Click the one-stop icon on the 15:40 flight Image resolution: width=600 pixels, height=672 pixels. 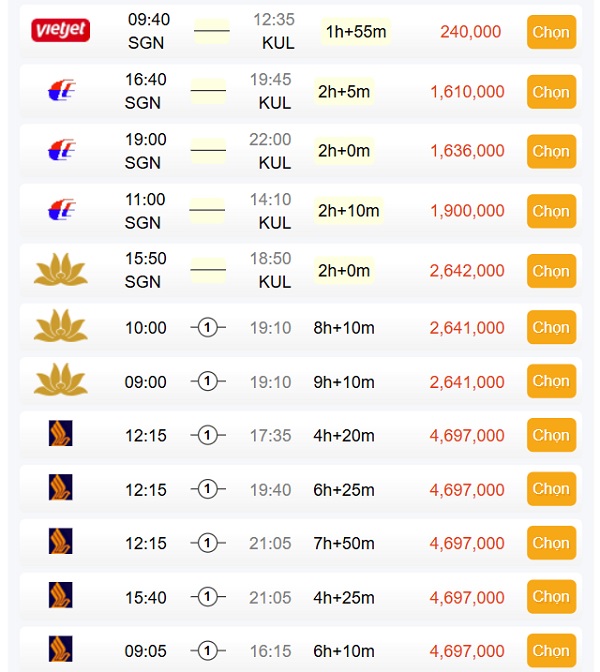(x=208, y=597)
